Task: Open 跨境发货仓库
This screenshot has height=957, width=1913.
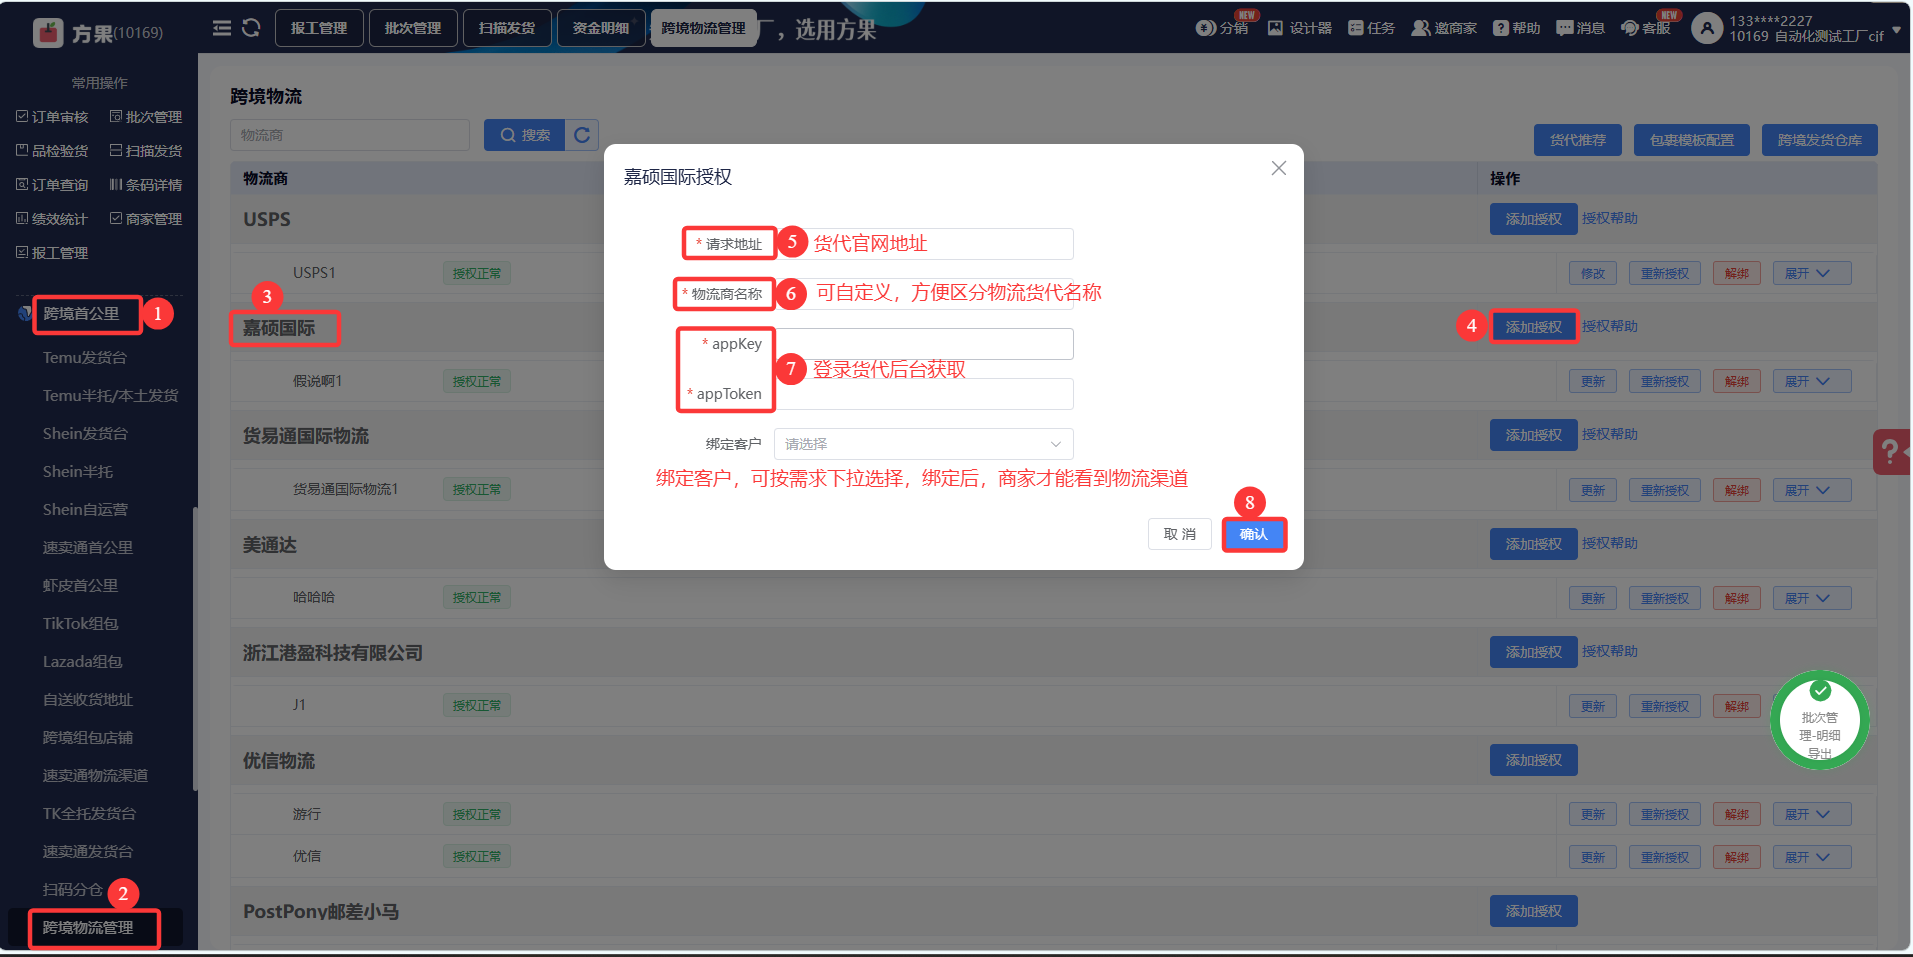Action: (x=1820, y=140)
